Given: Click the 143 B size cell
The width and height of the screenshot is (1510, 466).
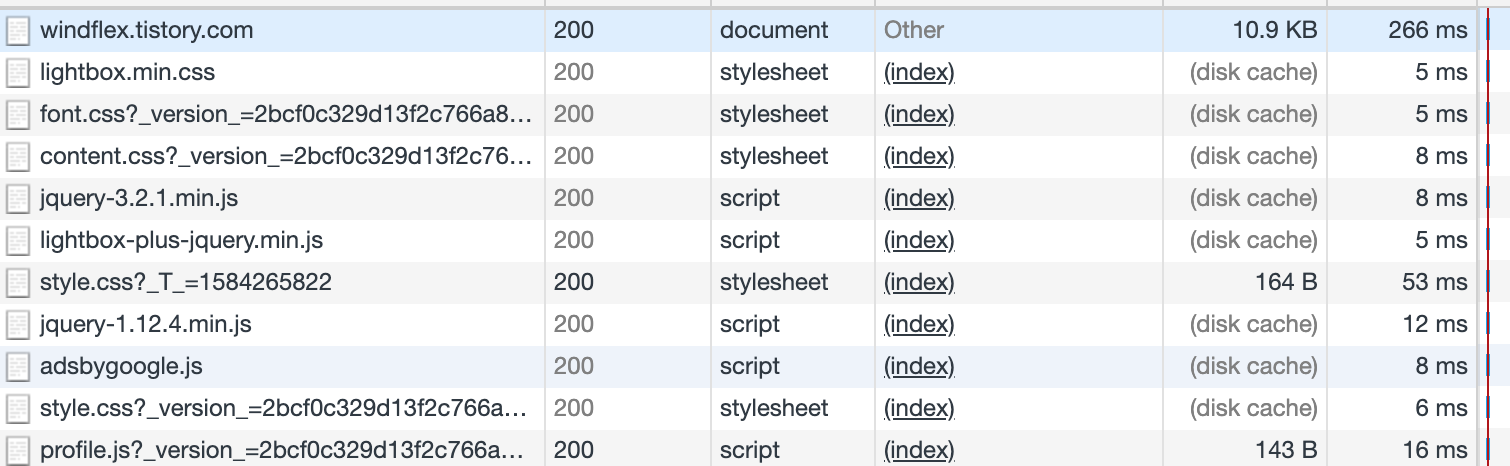Looking at the screenshot, I should pyautogui.click(x=1286, y=451).
